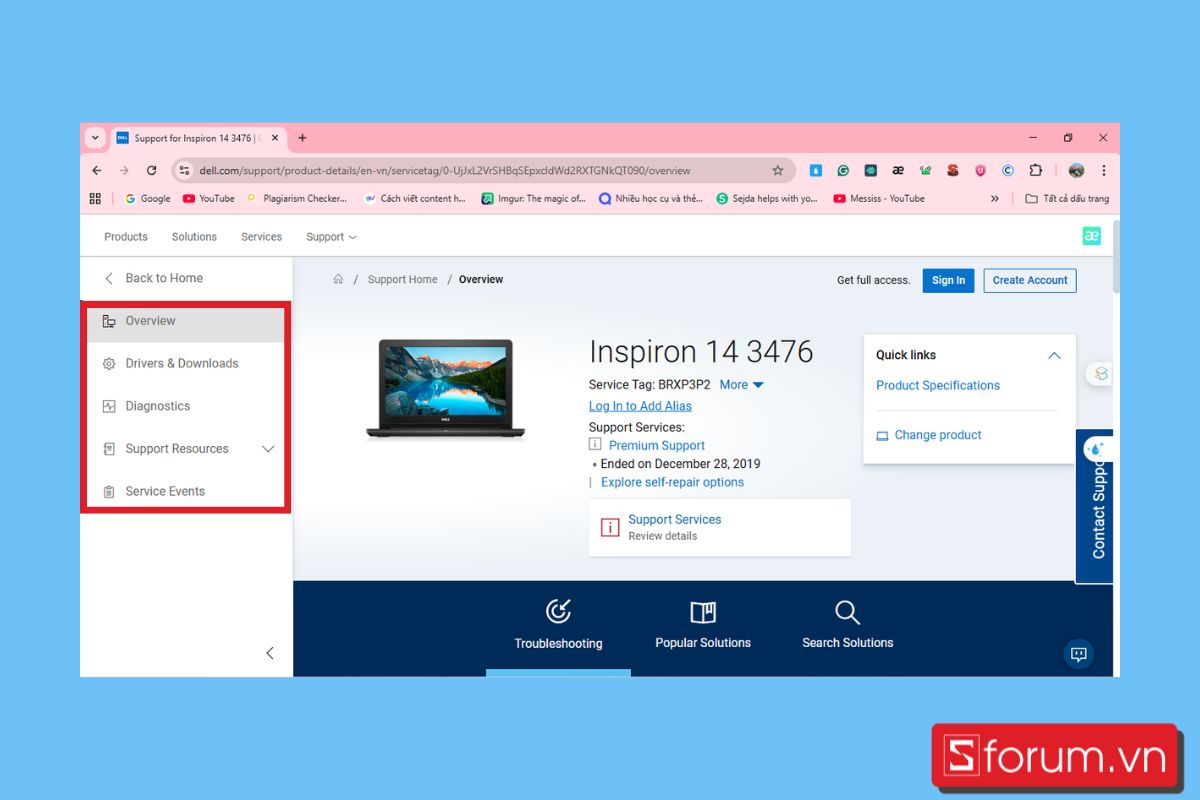Expand the More dropdown by Service Tag
This screenshot has height=800, width=1200.
click(x=741, y=385)
